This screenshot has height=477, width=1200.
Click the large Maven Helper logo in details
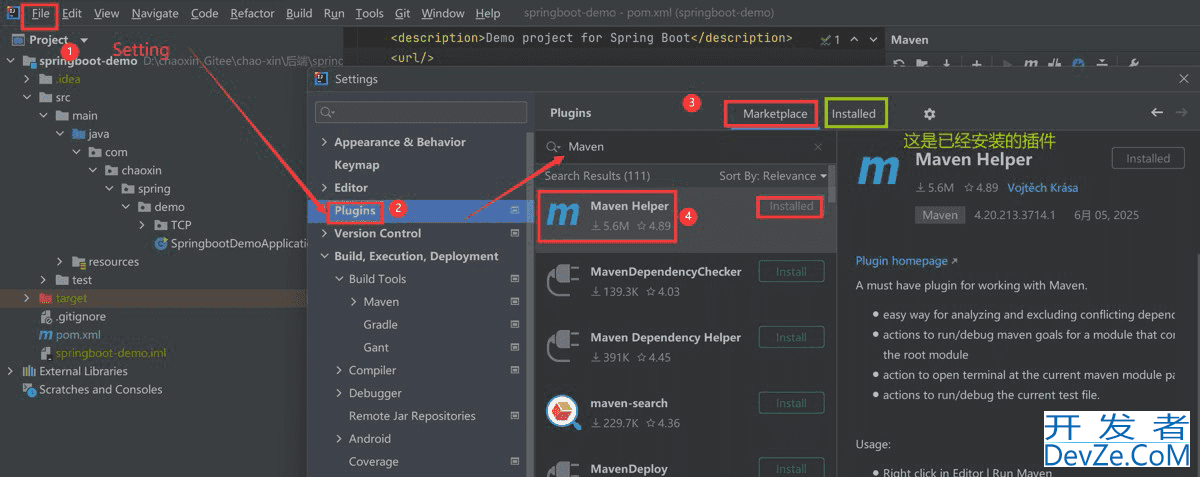[x=879, y=168]
